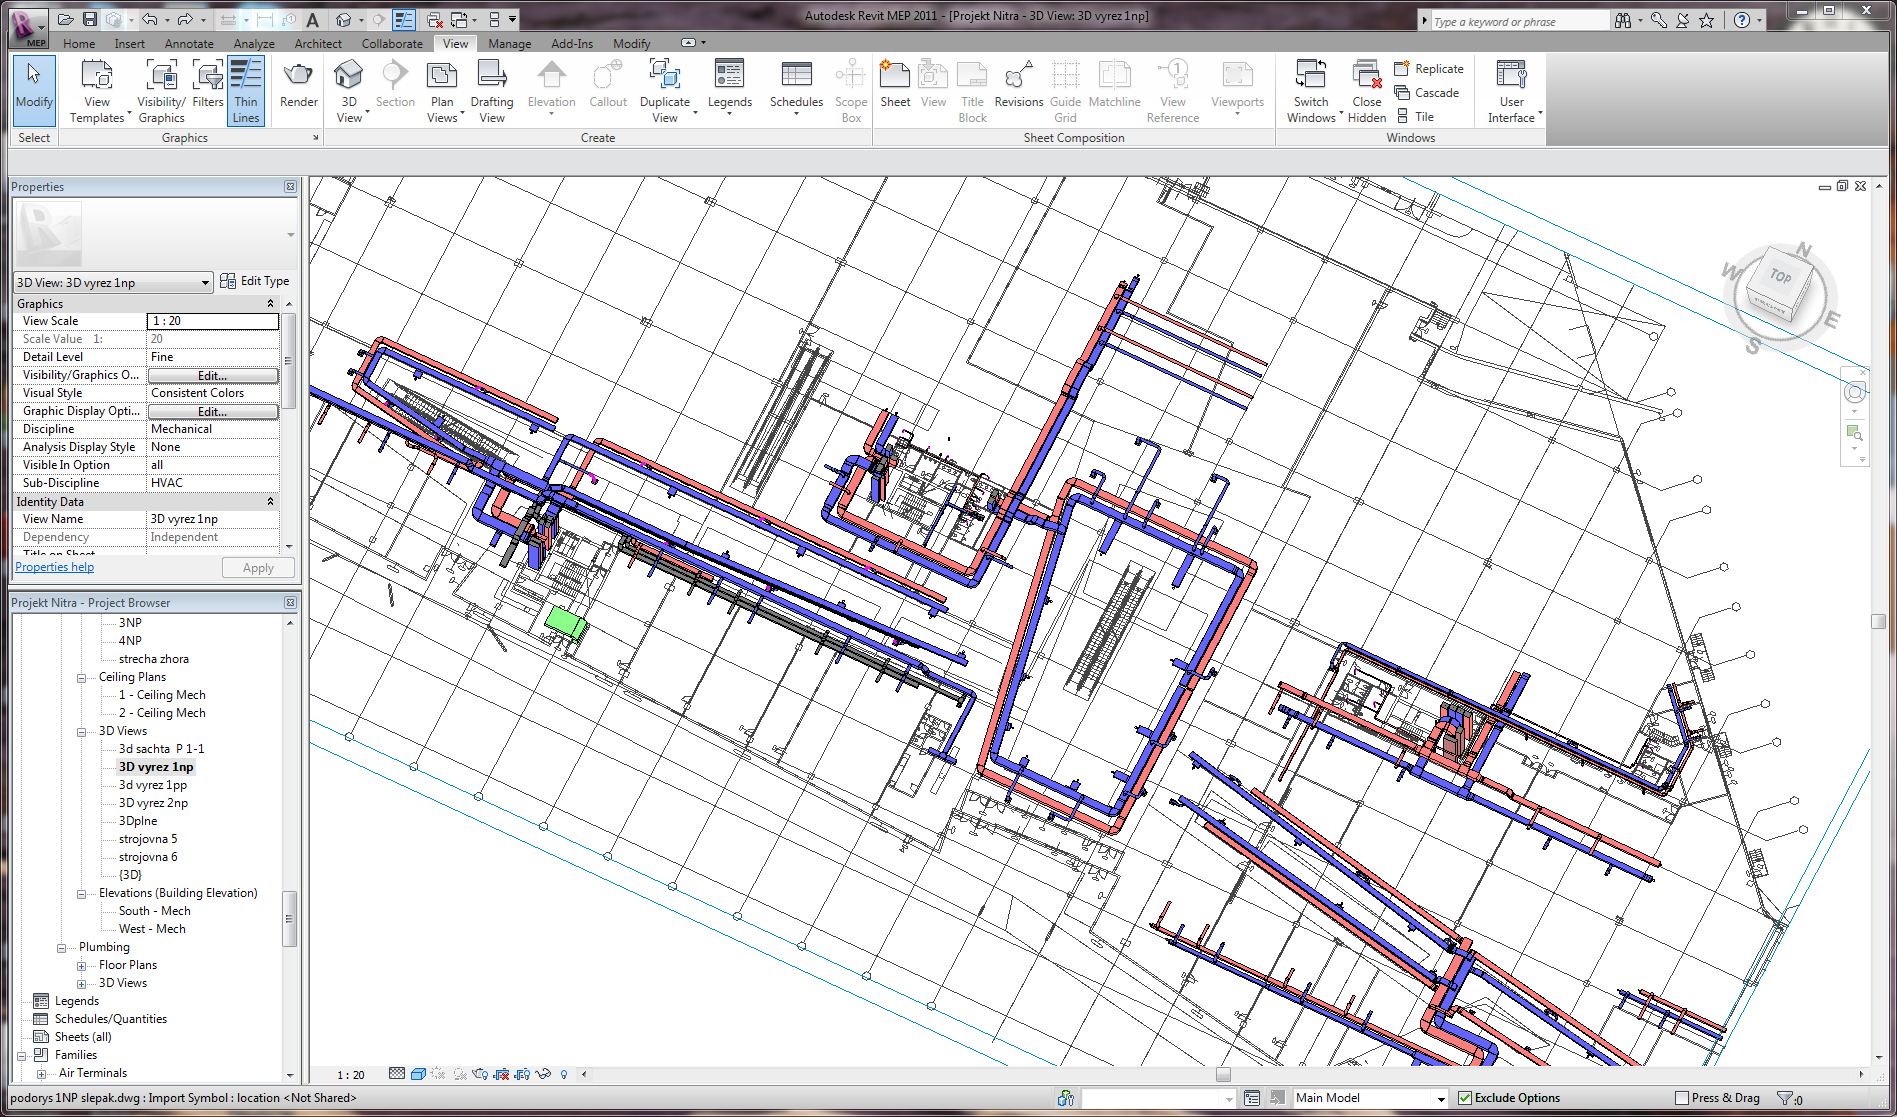Click the Close Hidden windows icon
This screenshot has height=1117, width=1897.
(x=1366, y=90)
